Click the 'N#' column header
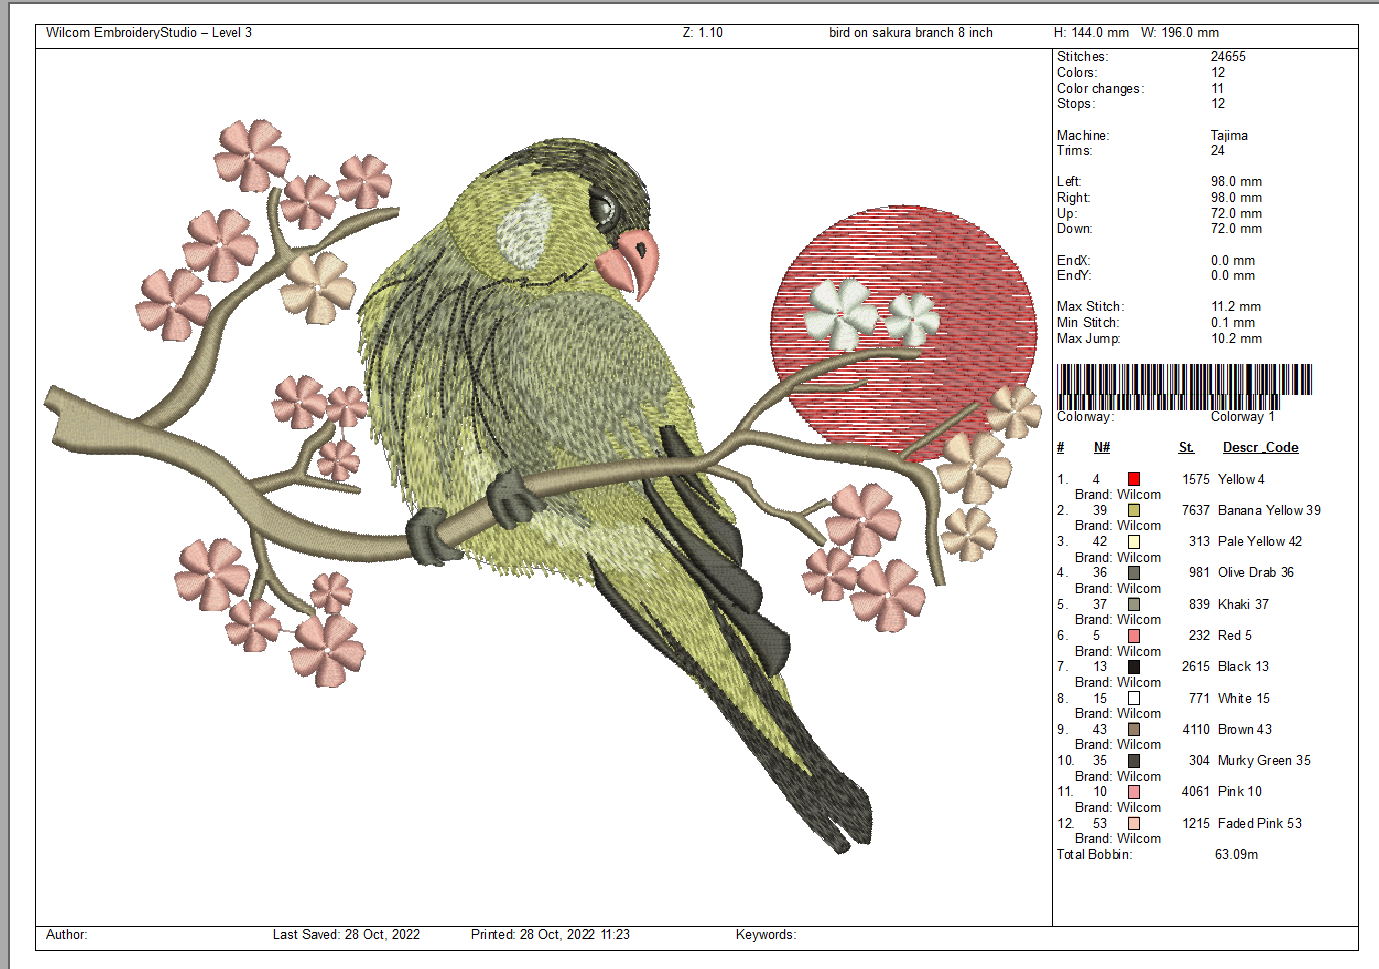1379x969 pixels. tap(1102, 447)
